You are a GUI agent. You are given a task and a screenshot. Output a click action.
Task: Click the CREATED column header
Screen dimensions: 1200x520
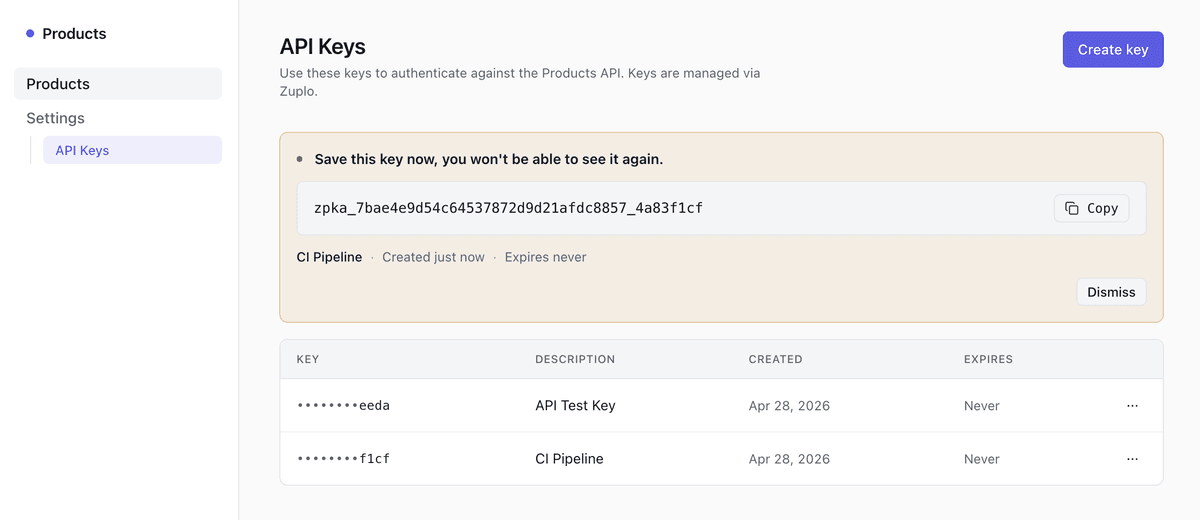click(x=775, y=359)
